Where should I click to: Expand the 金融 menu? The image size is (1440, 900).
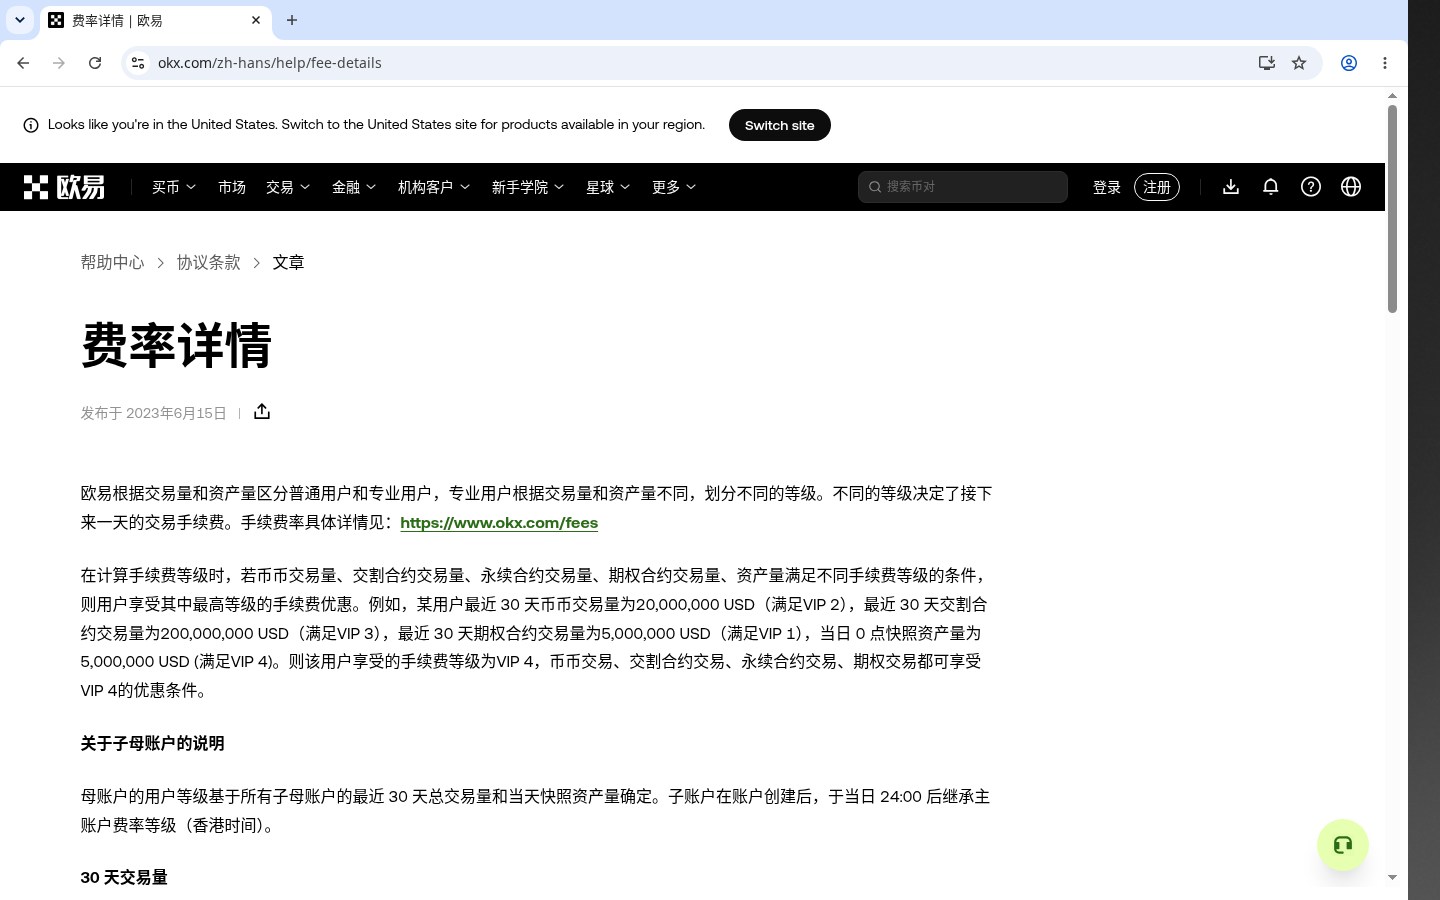point(354,187)
